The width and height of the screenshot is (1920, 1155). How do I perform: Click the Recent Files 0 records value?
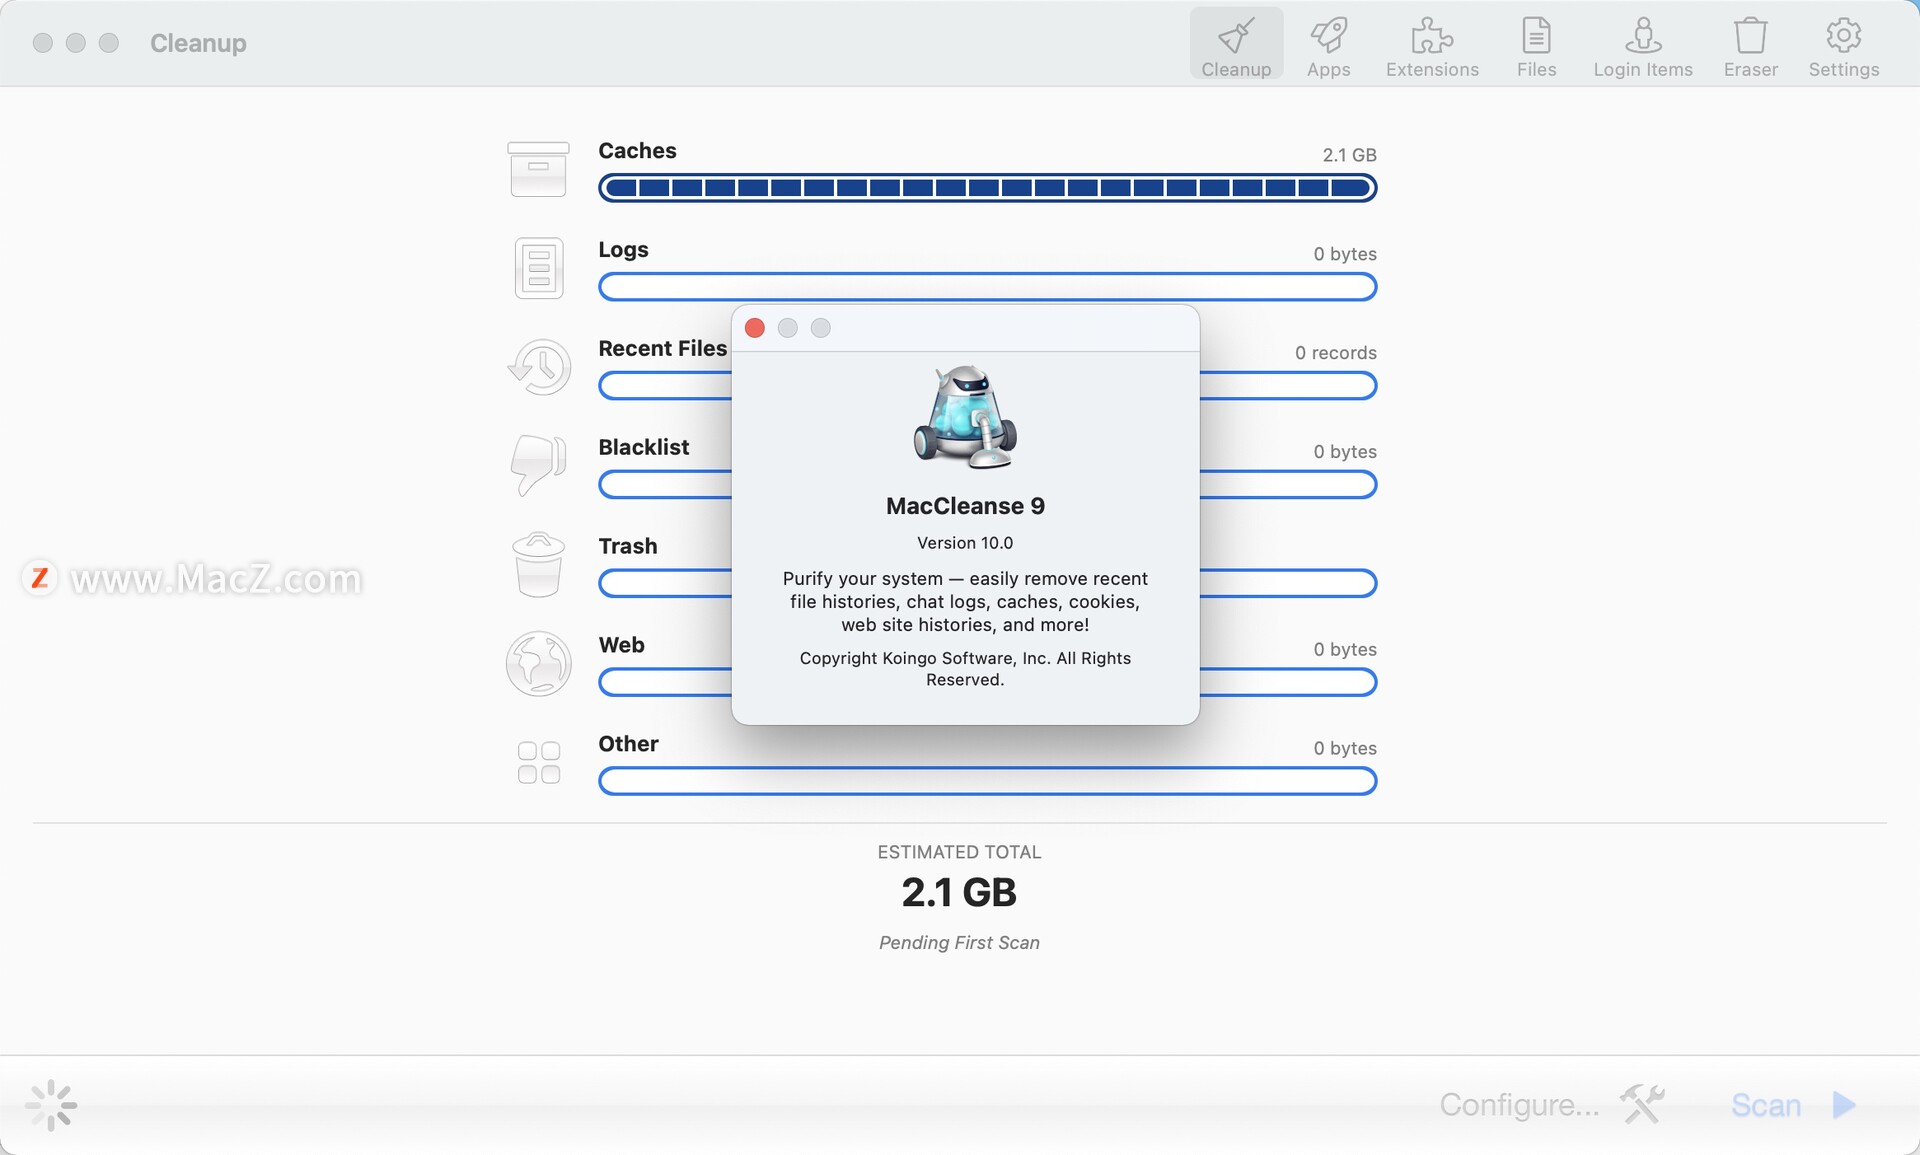[1335, 353]
